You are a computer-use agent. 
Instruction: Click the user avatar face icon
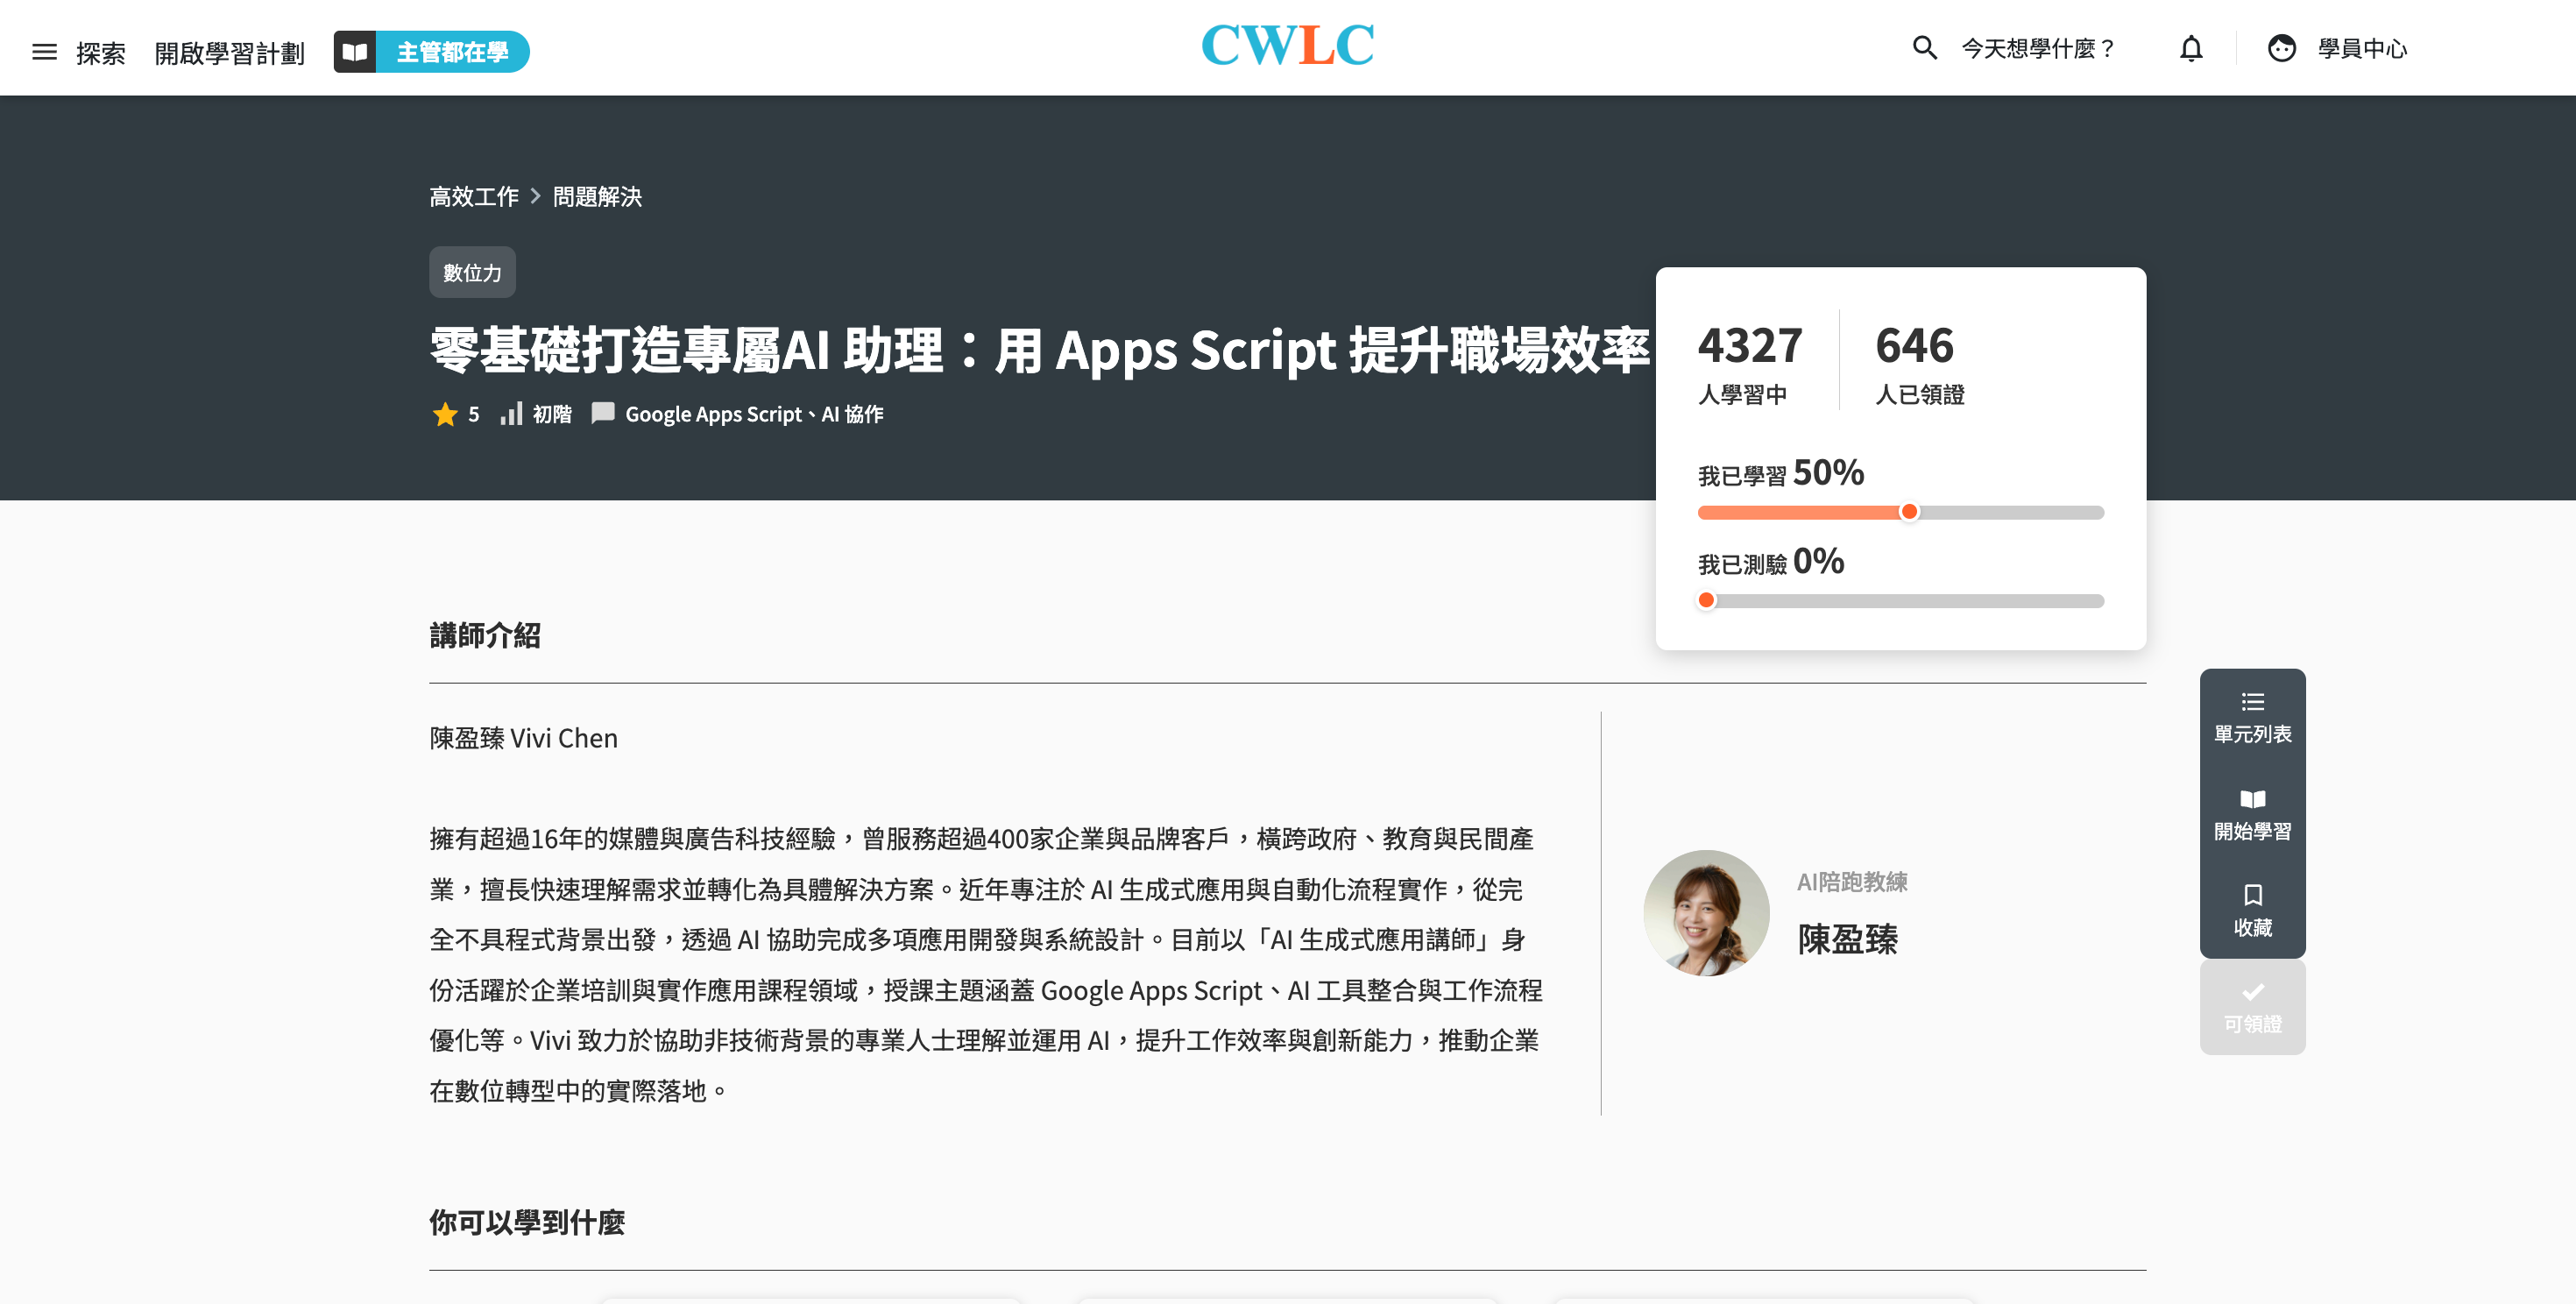[x=2282, y=48]
